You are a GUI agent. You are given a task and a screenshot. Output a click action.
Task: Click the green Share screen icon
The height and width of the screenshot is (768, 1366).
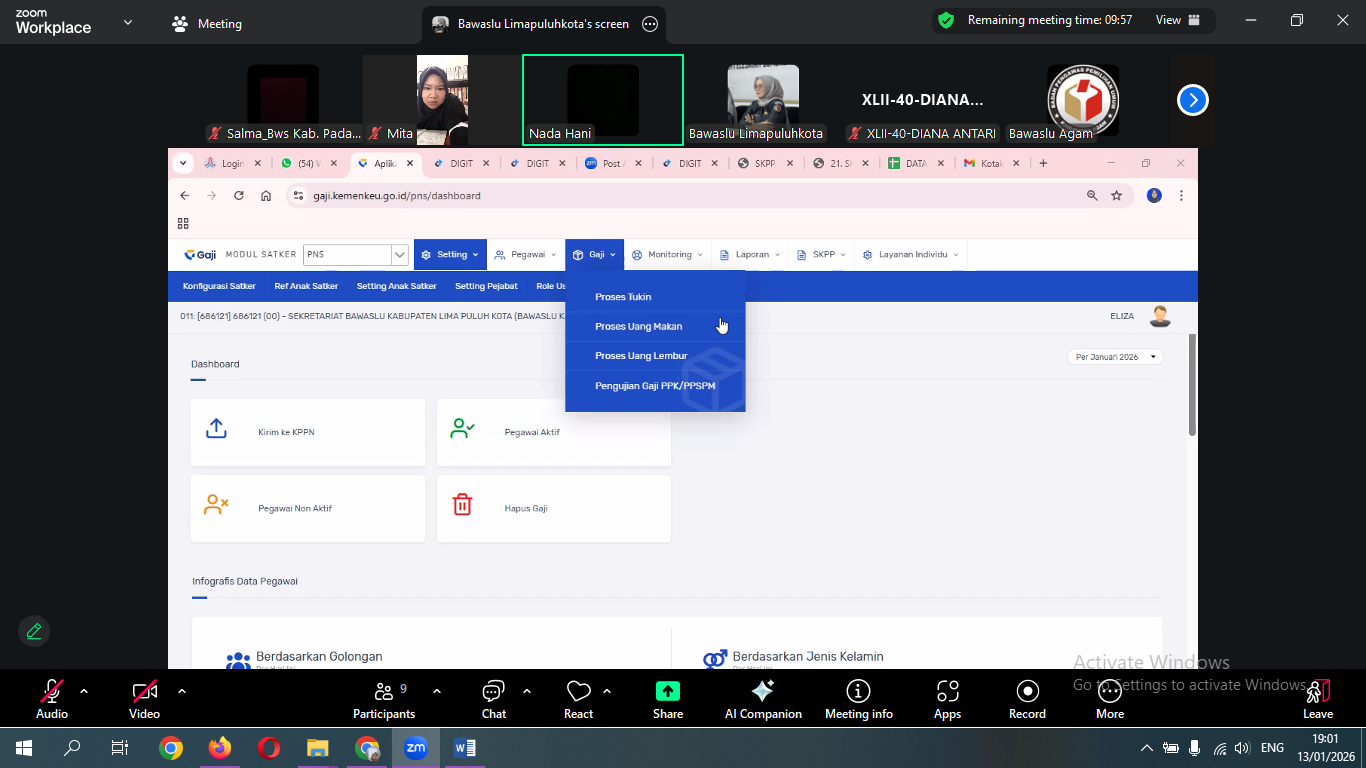tap(667, 691)
